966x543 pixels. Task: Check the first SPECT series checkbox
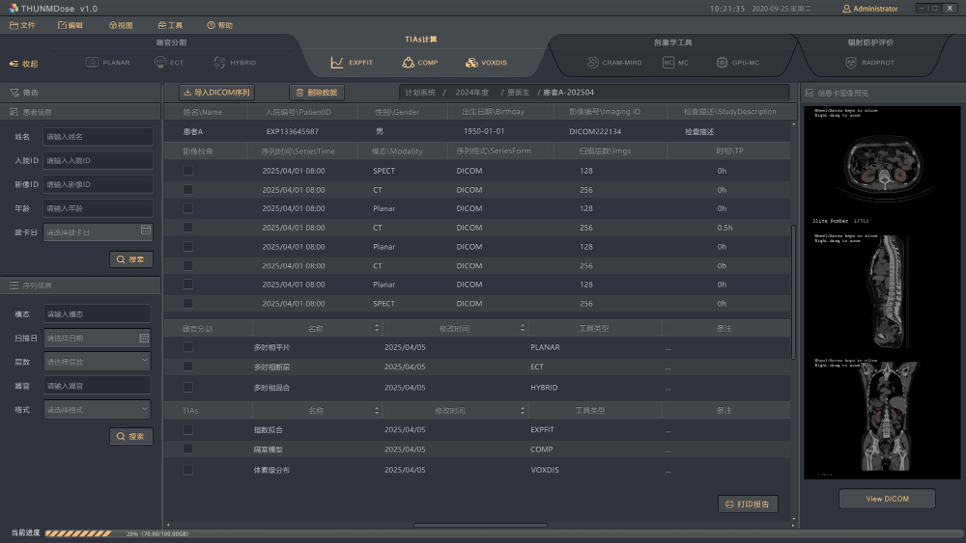(x=188, y=171)
